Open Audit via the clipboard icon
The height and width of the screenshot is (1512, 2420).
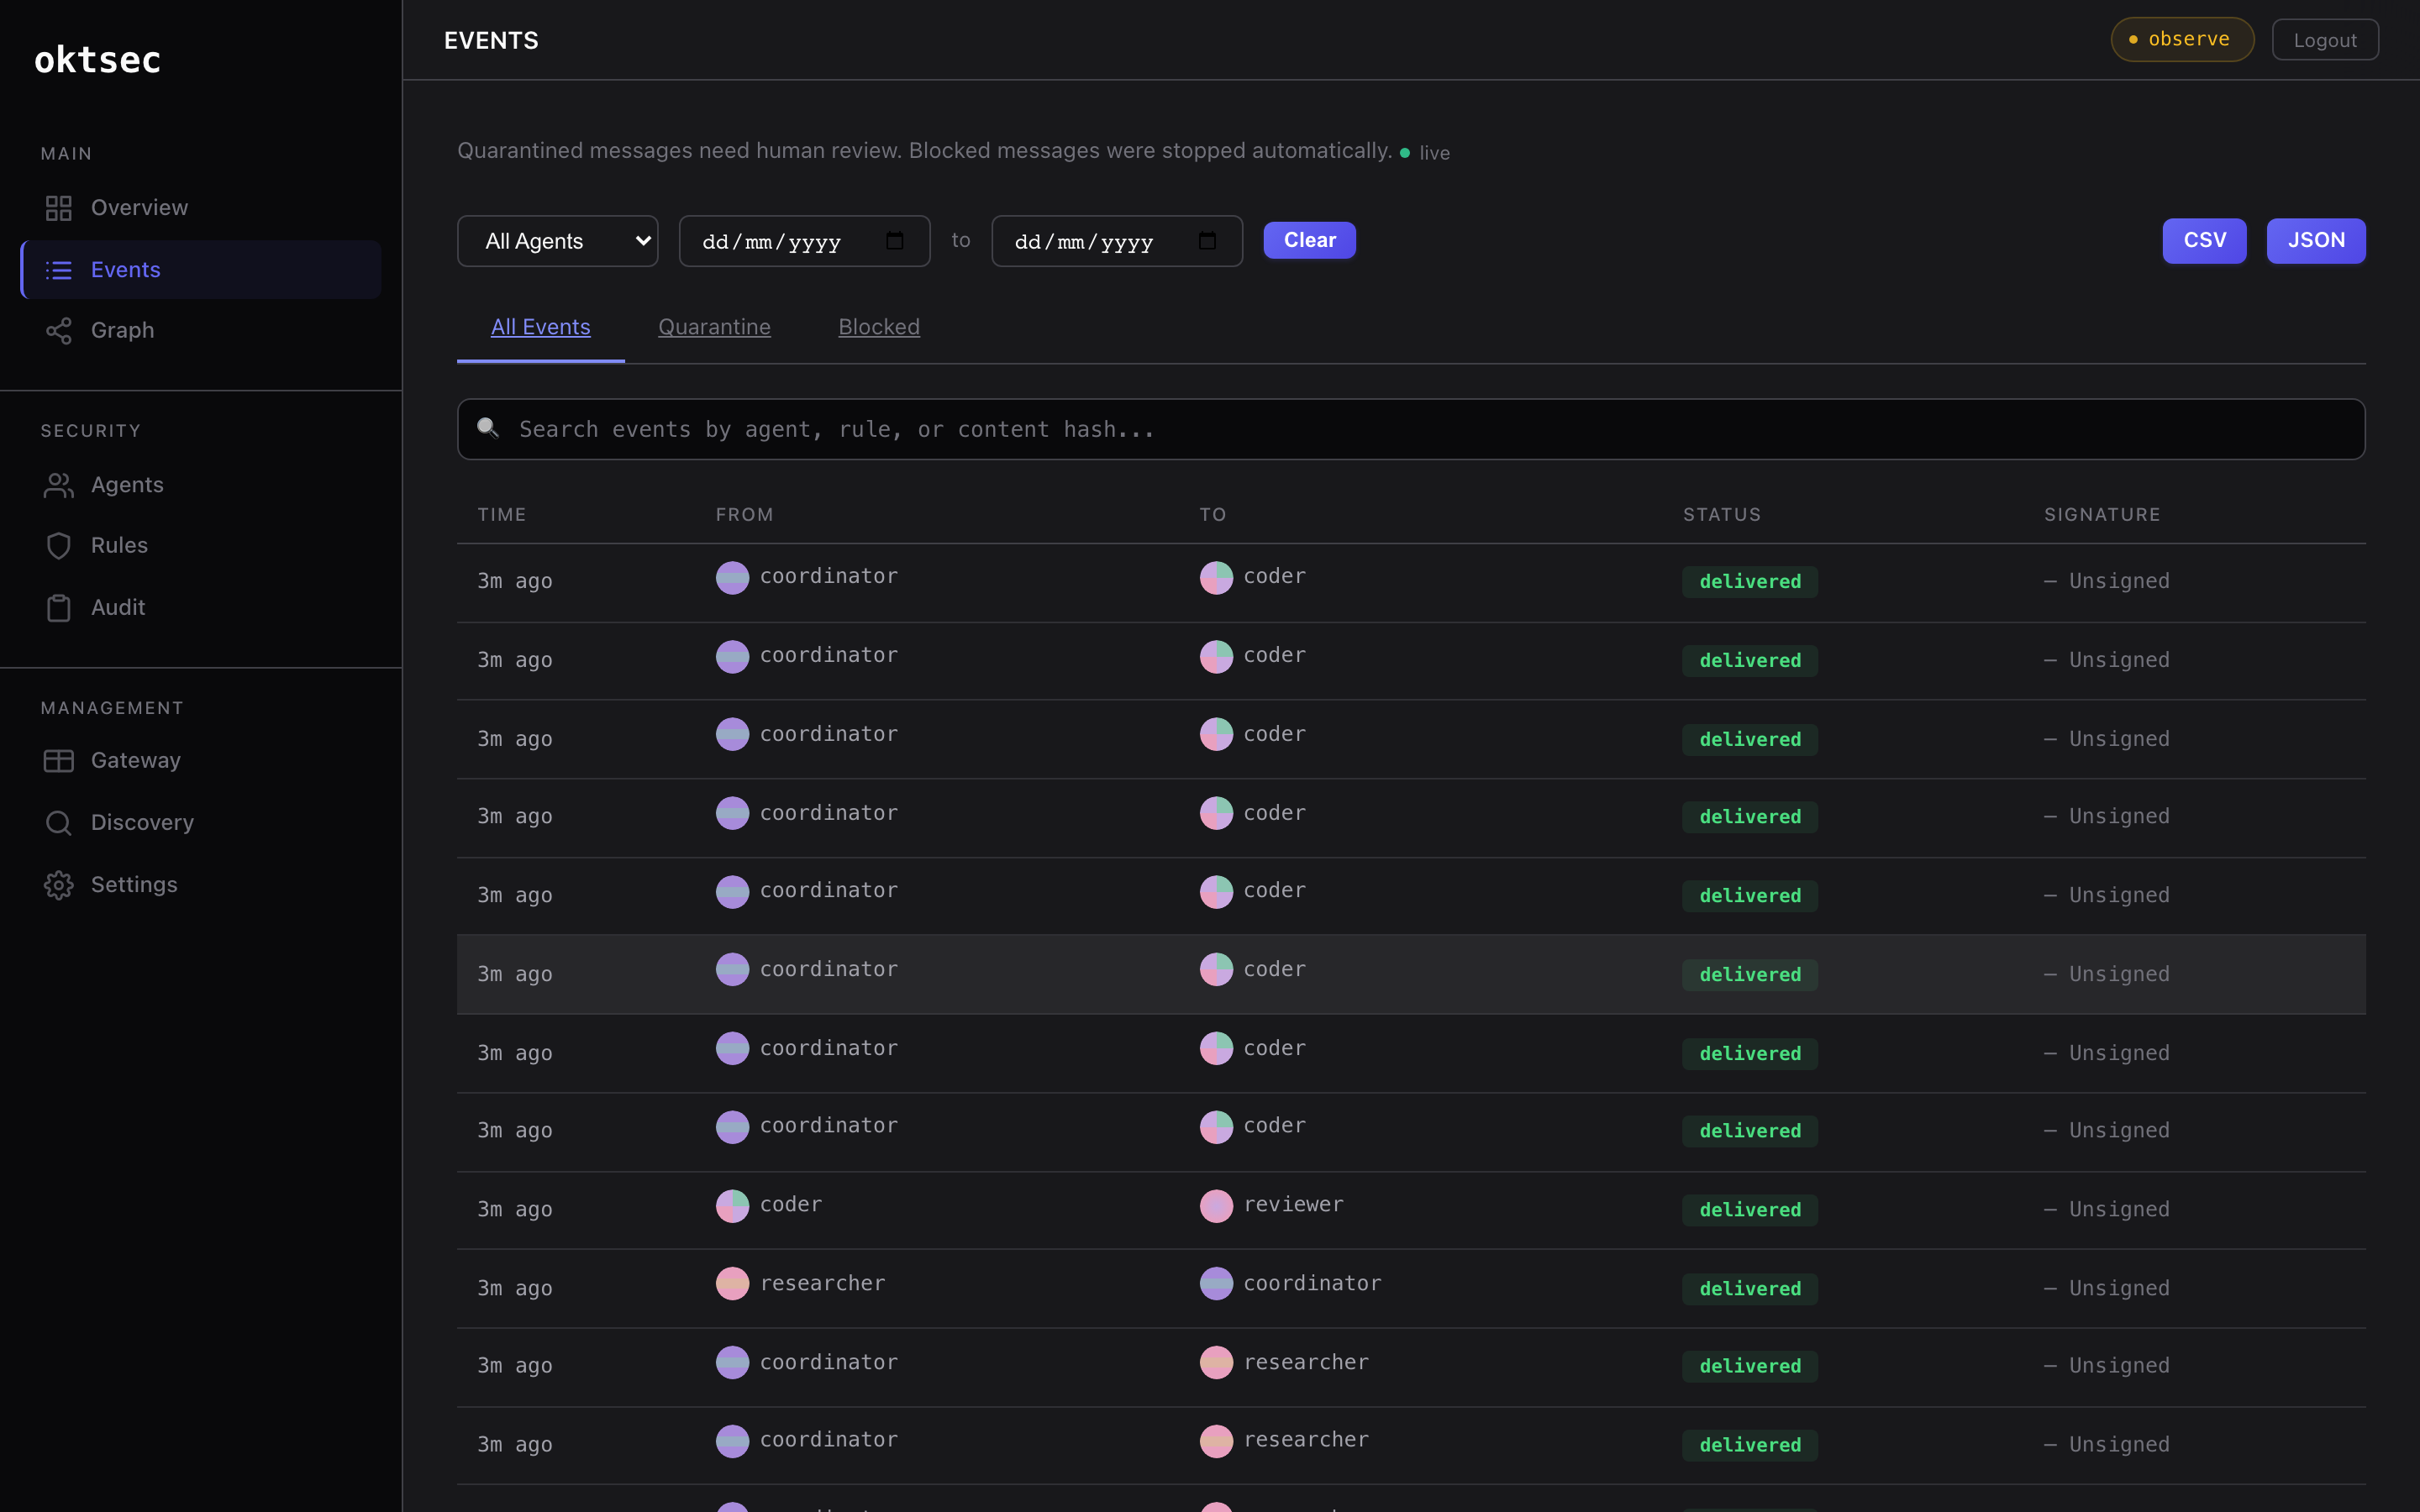(x=57, y=607)
